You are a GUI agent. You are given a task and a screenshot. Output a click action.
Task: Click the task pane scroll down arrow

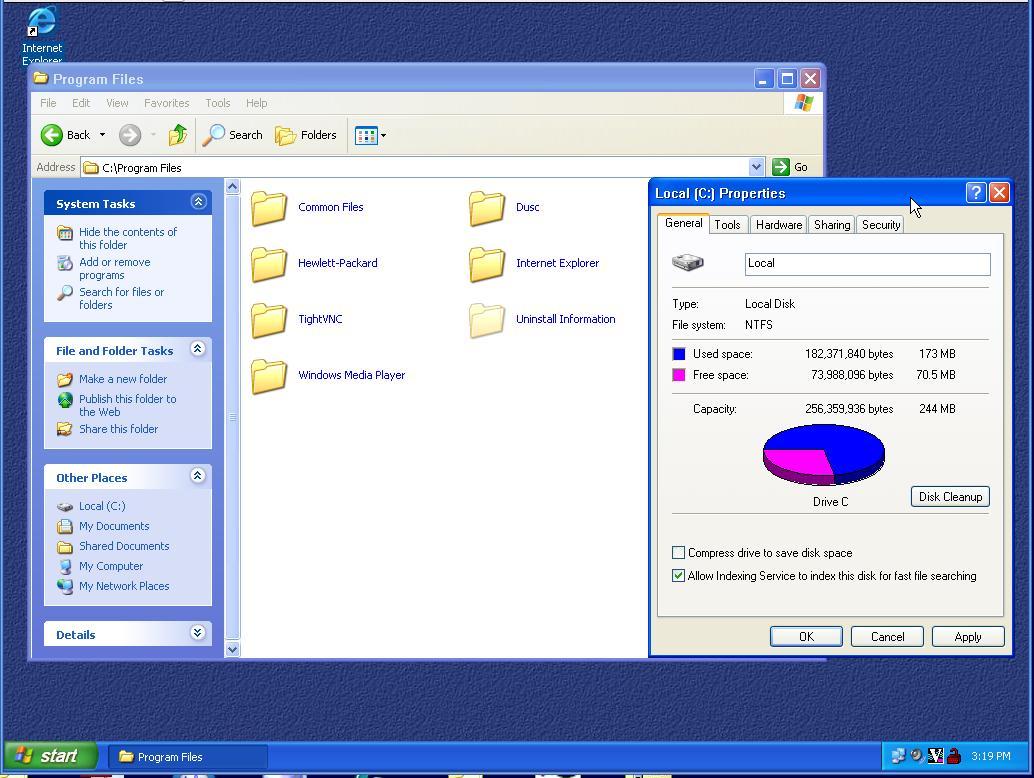tap(232, 649)
